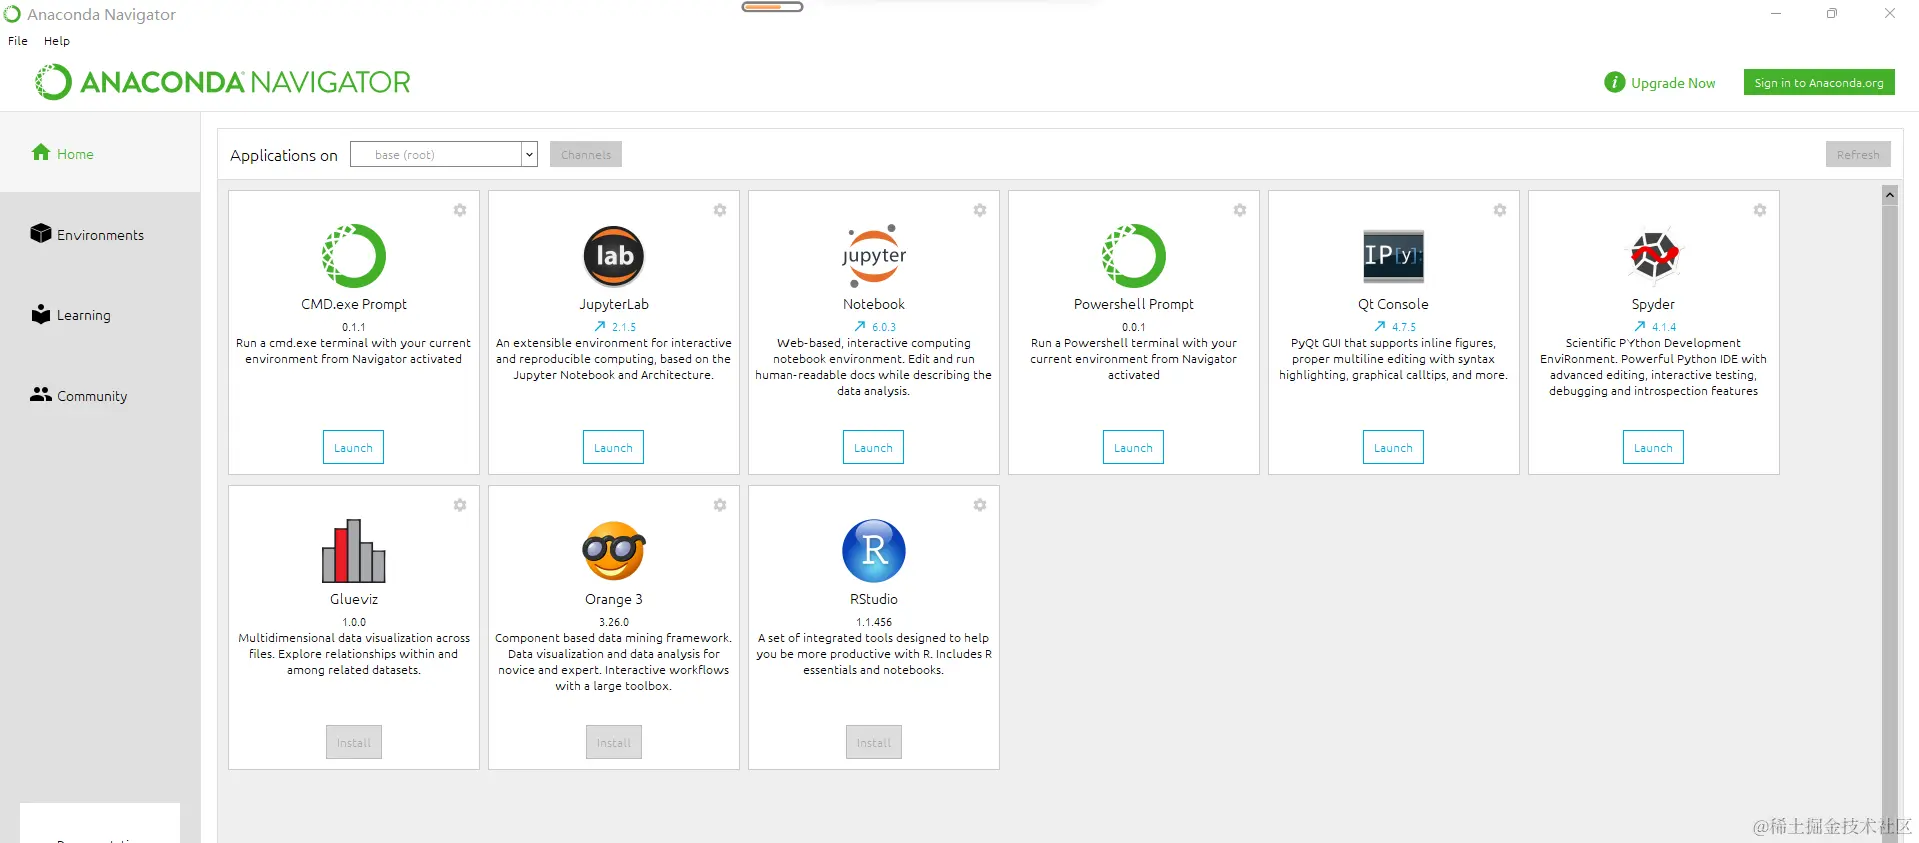Open the environment selector dropdown
1919x843 pixels.
pyautogui.click(x=444, y=154)
